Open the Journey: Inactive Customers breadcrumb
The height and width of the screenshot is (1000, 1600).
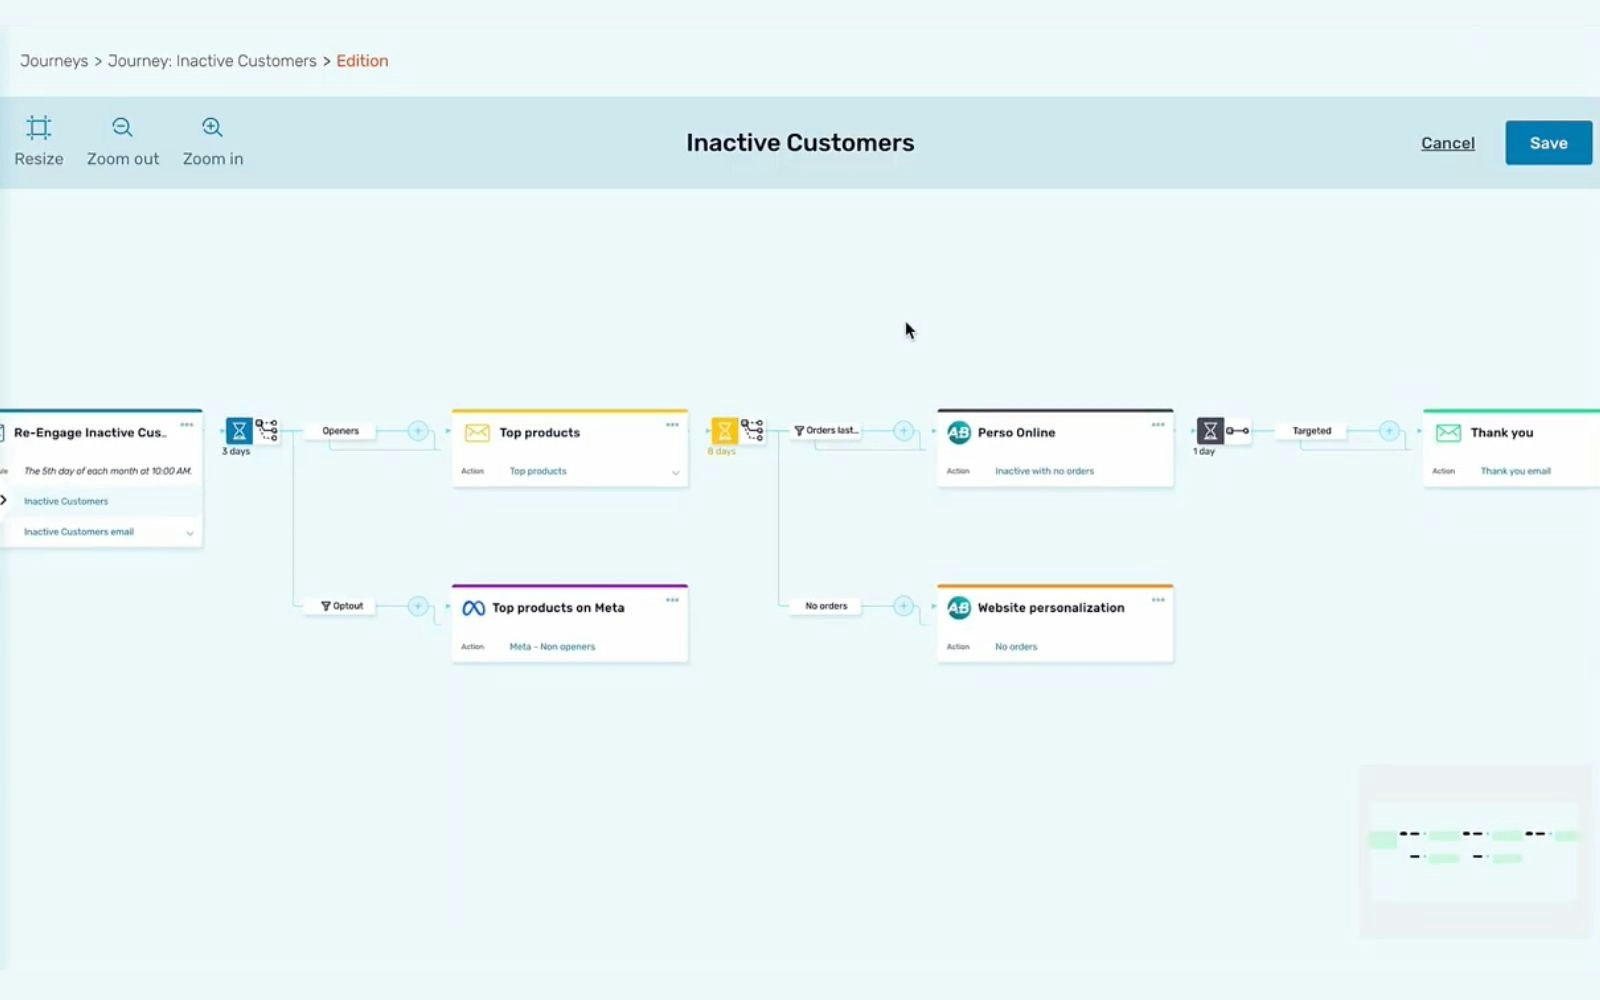coord(212,61)
